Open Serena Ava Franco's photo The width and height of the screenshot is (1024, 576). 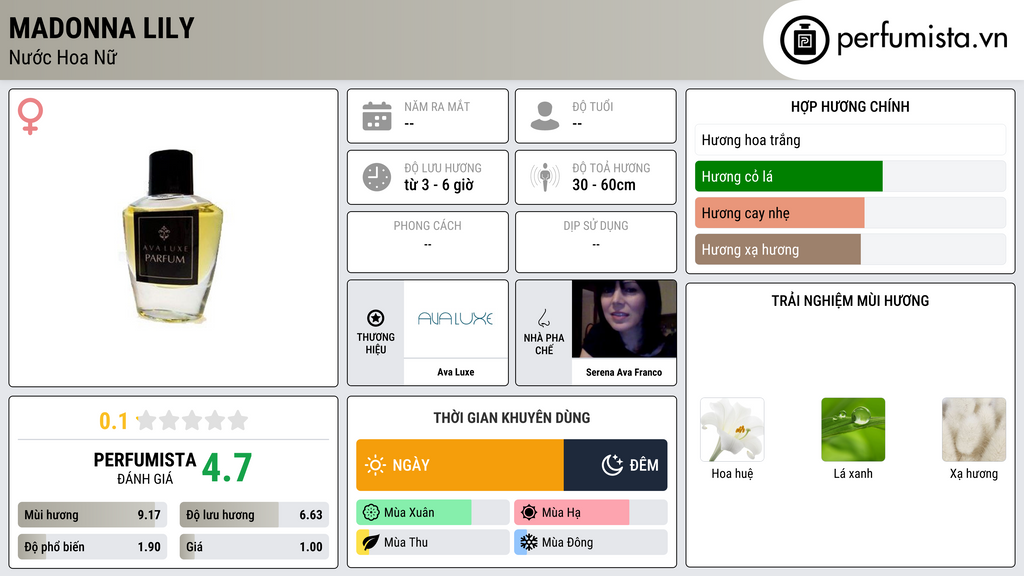click(624, 319)
